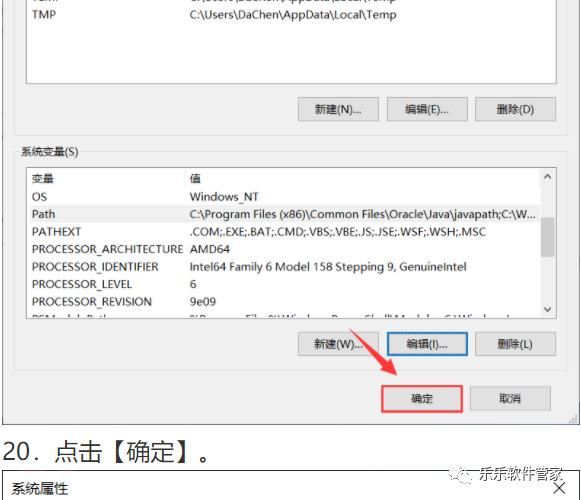Click the 变量 column header

(x=107, y=179)
